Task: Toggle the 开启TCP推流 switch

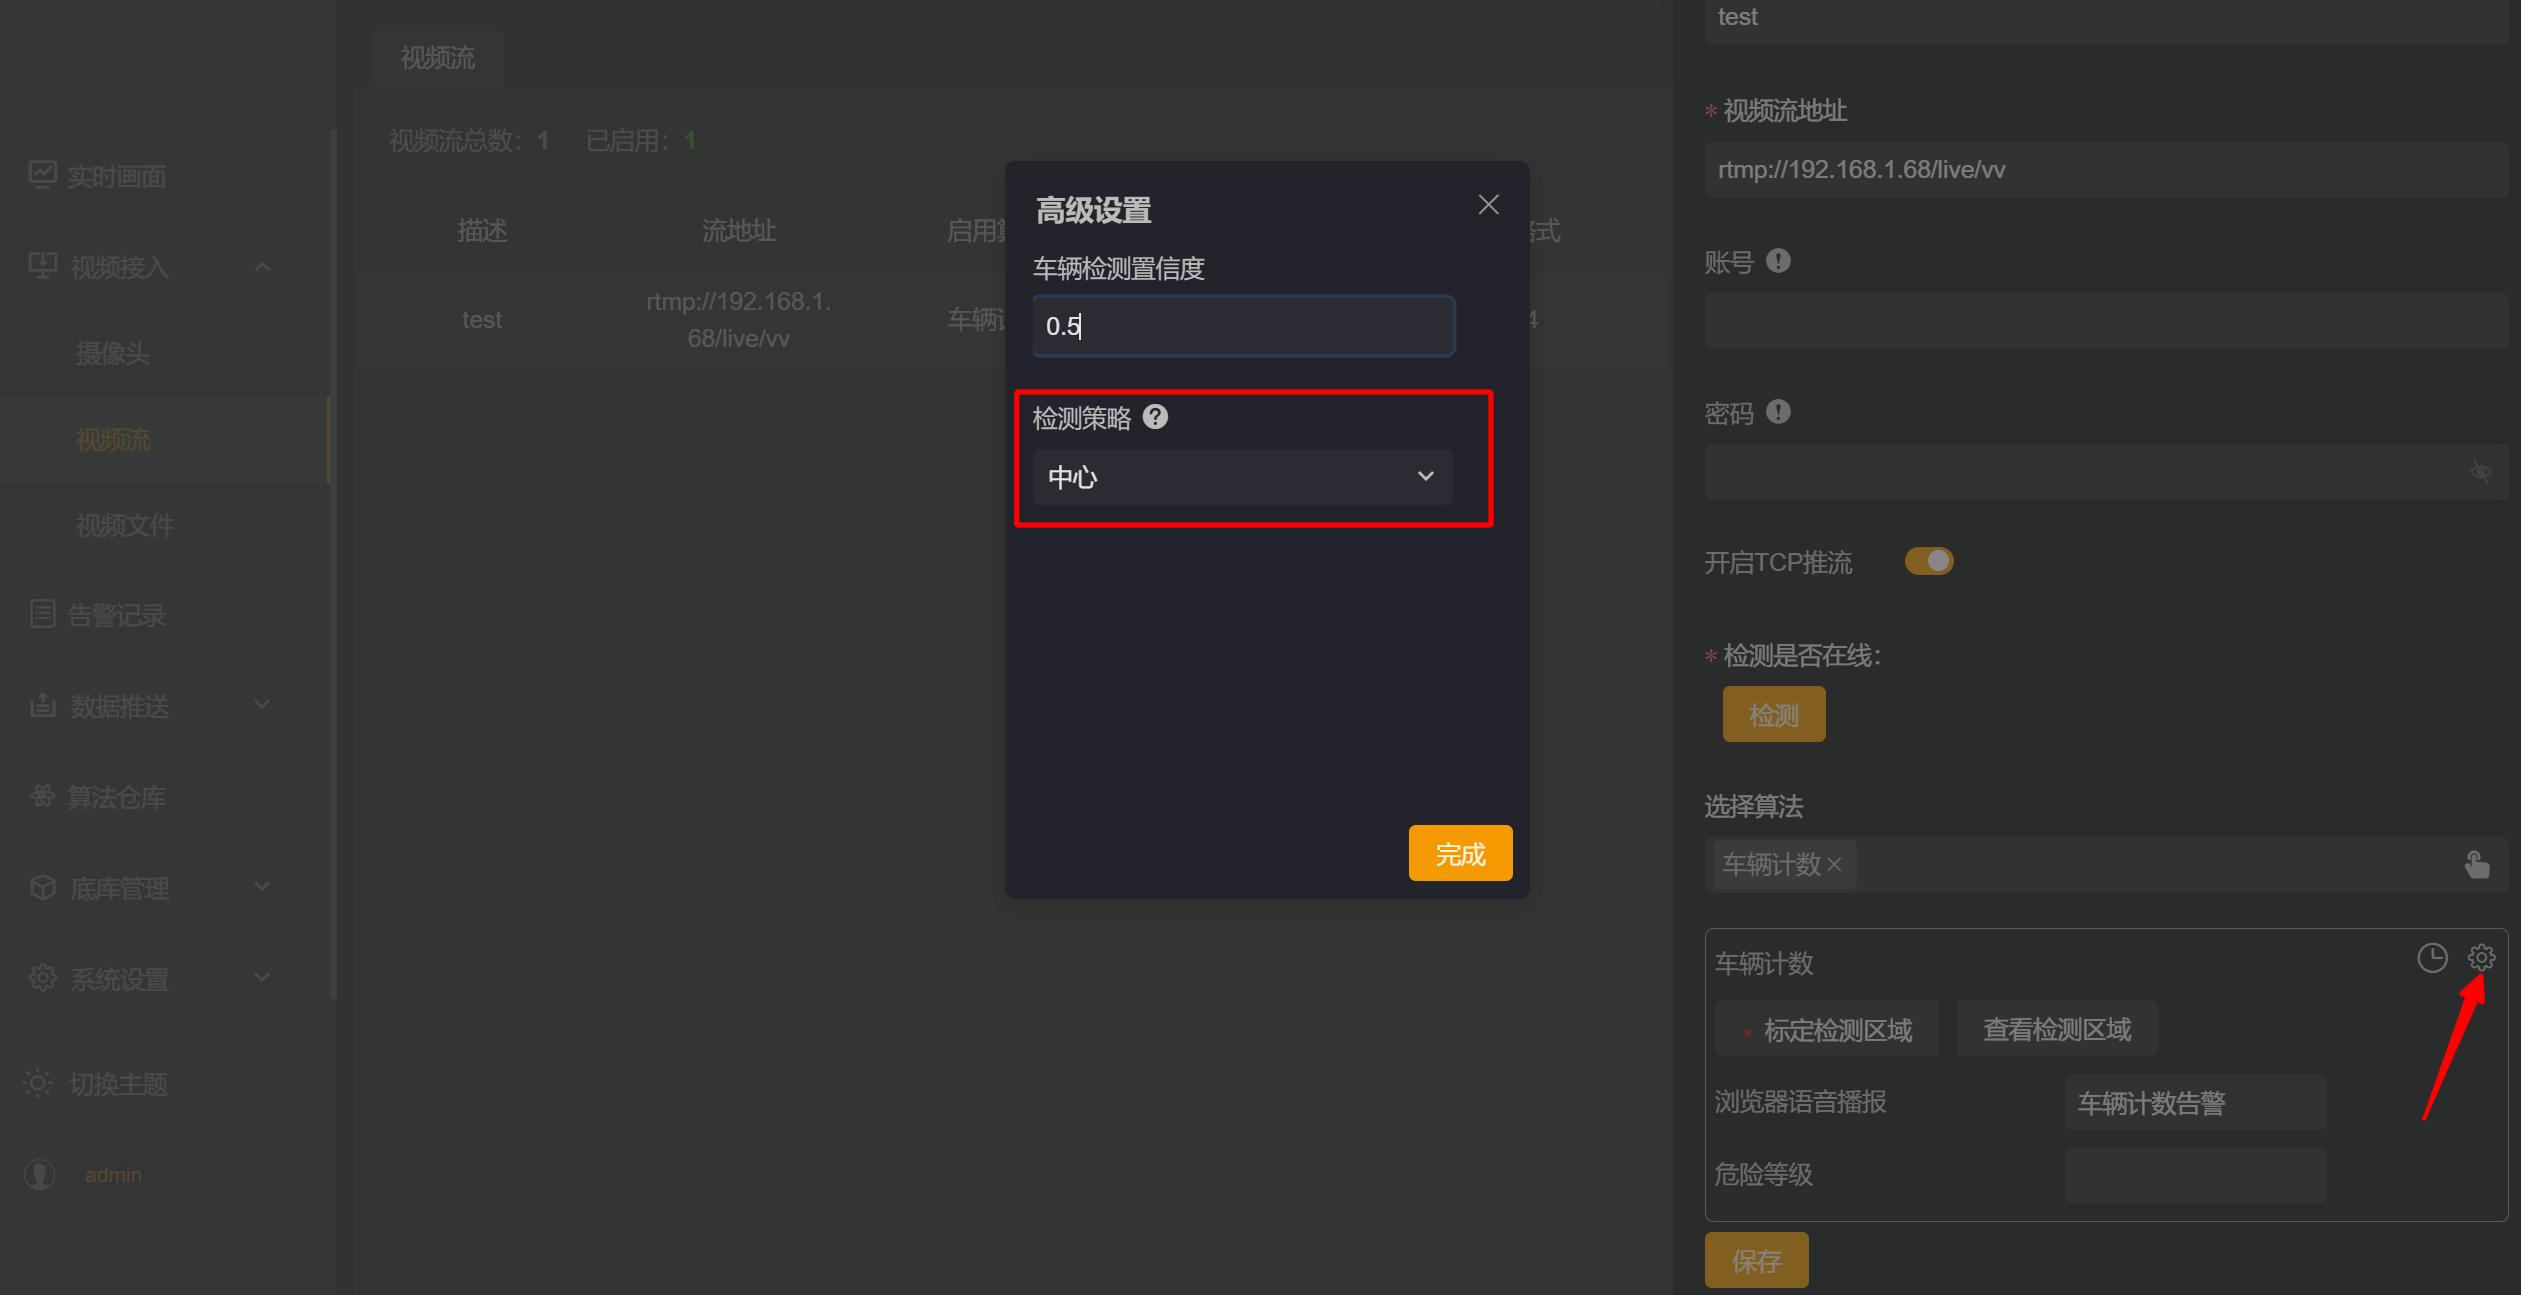Action: tap(1928, 561)
